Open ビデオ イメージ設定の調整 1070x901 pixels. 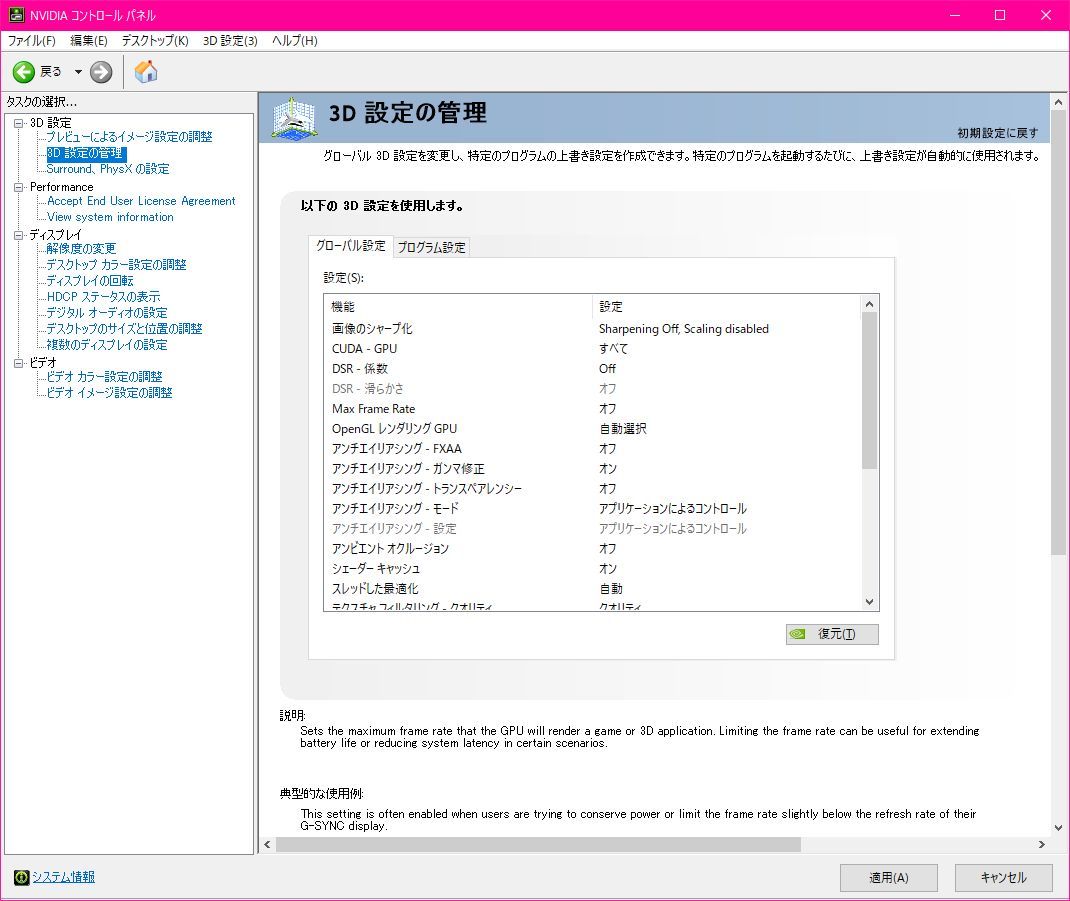[109, 392]
